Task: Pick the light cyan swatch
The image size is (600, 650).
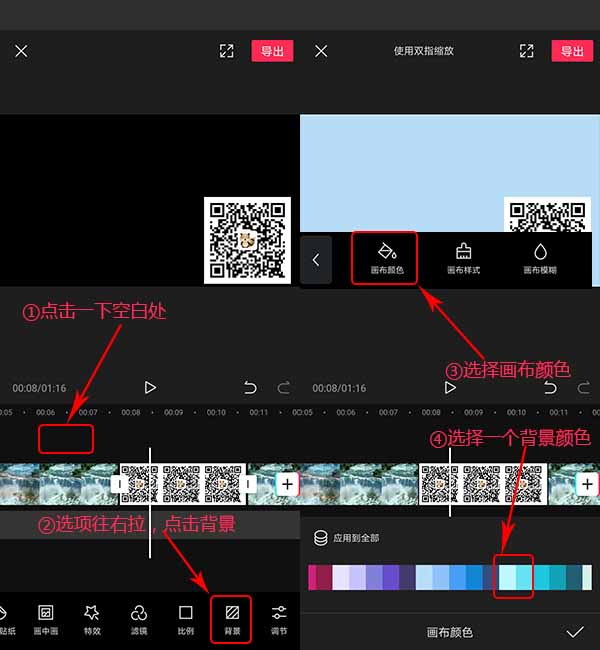Action: coord(507,577)
